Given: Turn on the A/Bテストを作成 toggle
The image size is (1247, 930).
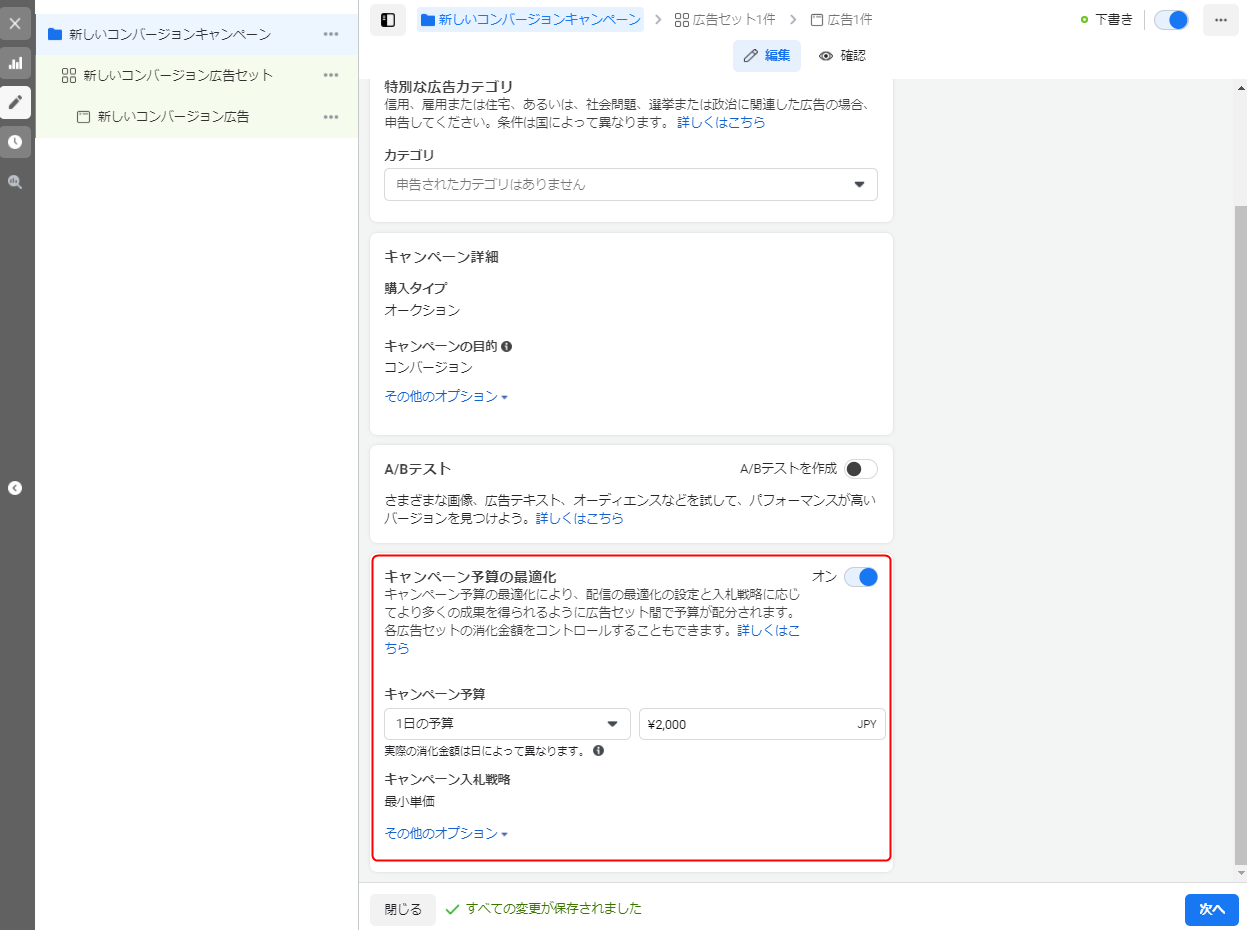Looking at the screenshot, I should [860, 469].
